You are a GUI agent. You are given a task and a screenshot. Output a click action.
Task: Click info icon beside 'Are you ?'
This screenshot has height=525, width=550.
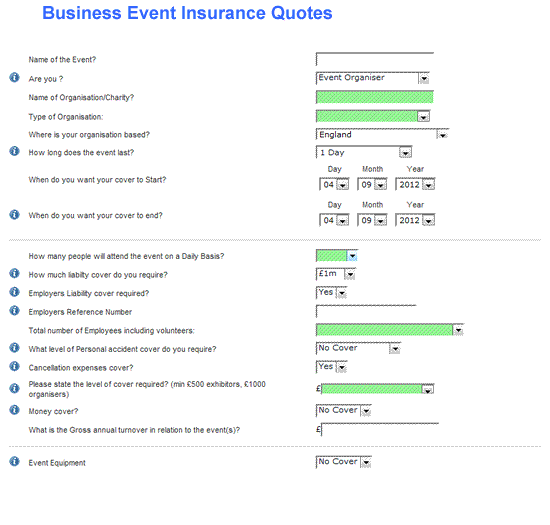click(x=14, y=77)
